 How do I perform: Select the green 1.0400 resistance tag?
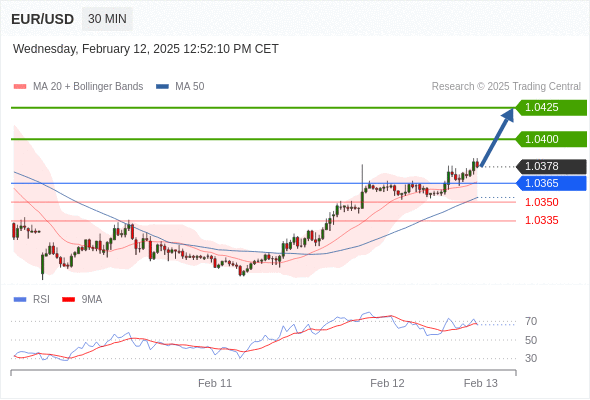[x=551, y=139]
